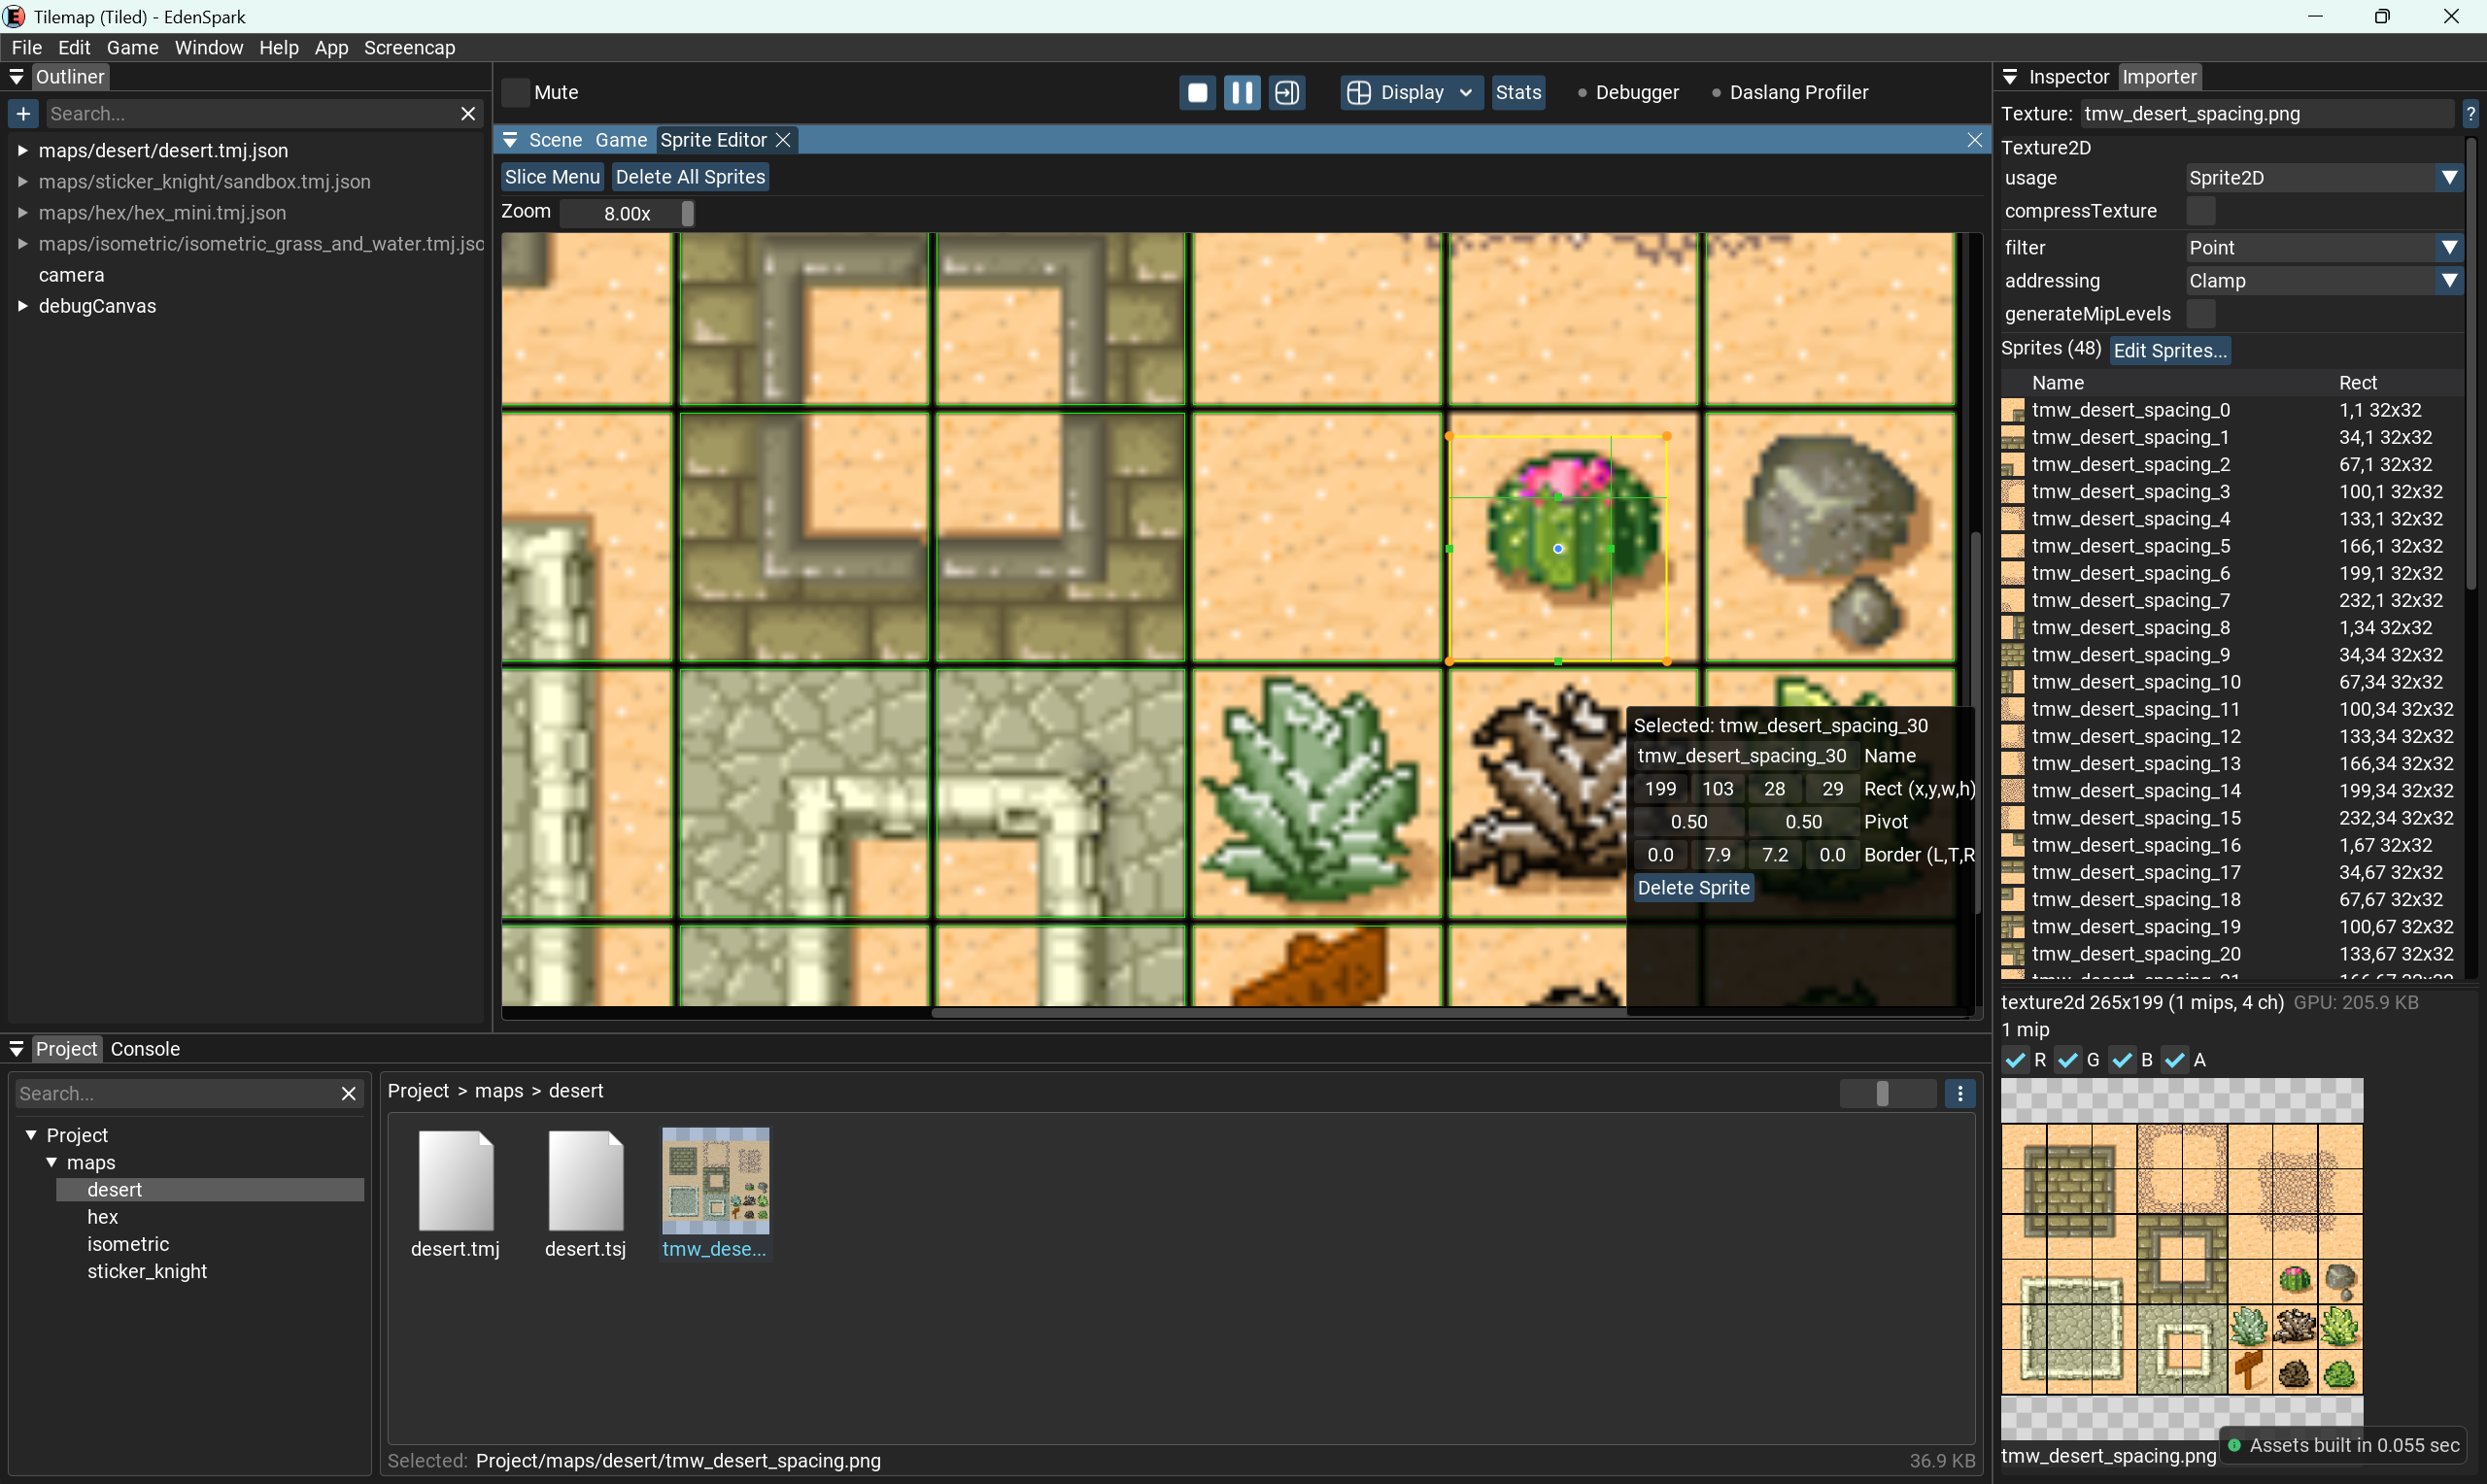Viewport: 2487px width, 1484px height.
Task: Open the project browser options kebab menu
Action: click(x=1960, y=1093)
